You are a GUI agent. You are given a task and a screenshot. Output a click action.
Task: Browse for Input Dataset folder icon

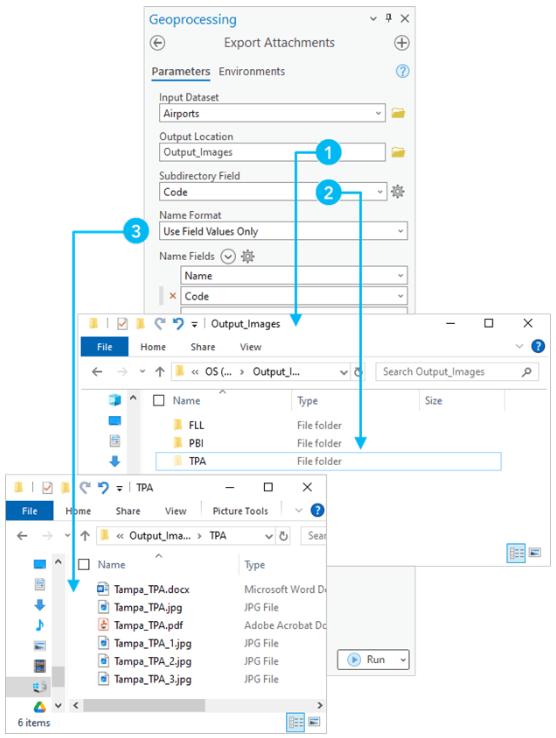398,113
